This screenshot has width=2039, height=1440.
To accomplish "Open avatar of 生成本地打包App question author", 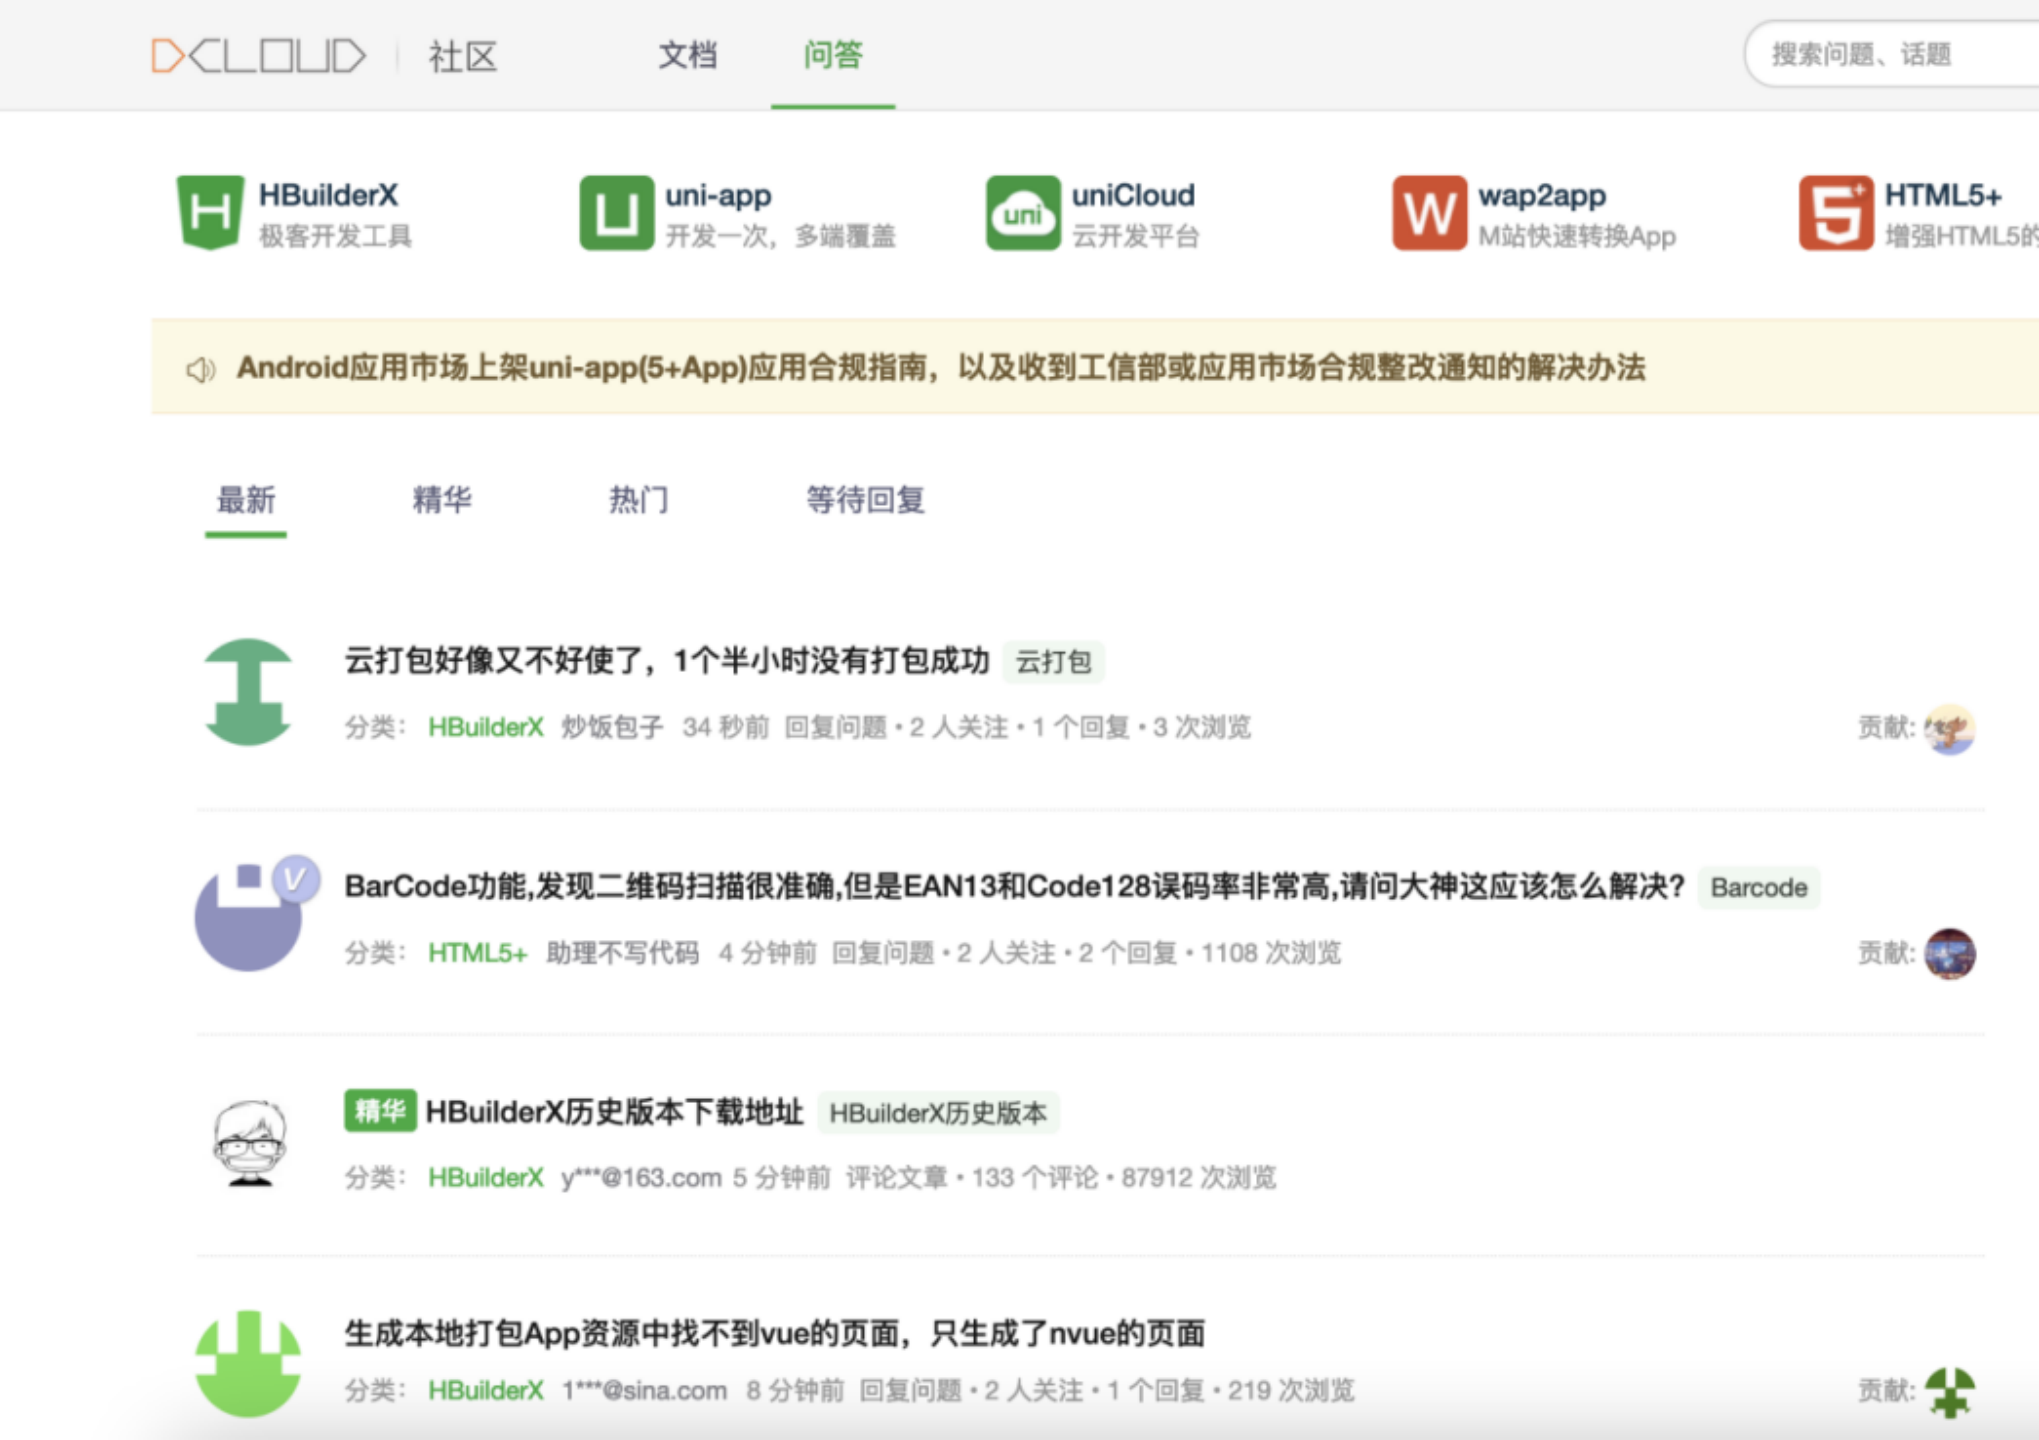I will (248, 1364).
